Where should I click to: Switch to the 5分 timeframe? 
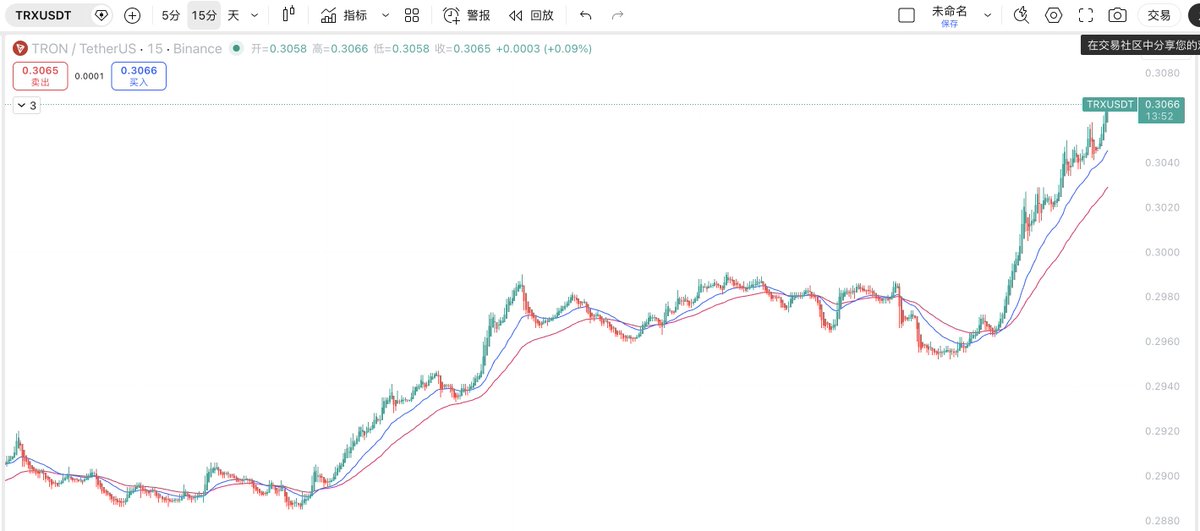[x=171, y=16]
